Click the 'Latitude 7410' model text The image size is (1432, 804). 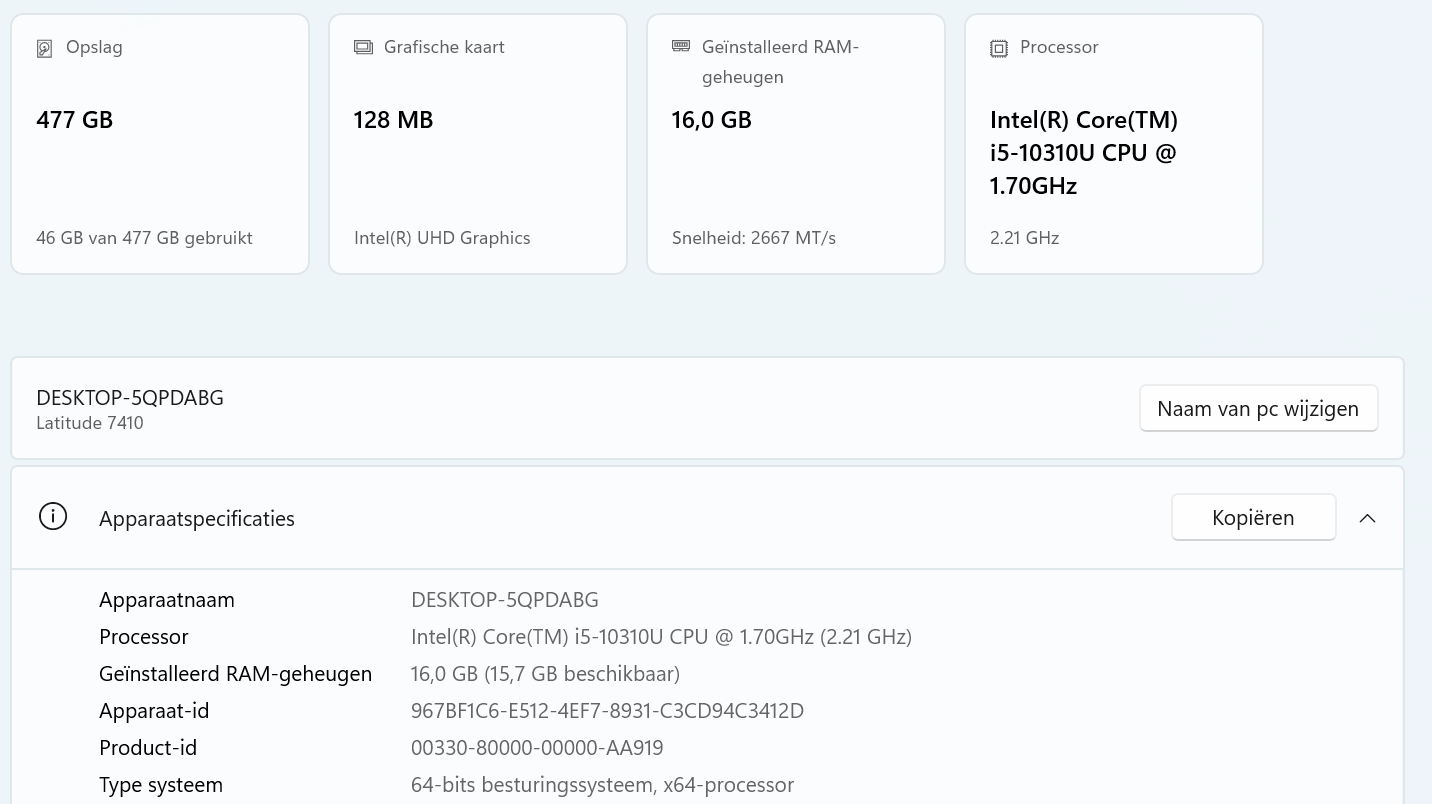click(90, 423)
